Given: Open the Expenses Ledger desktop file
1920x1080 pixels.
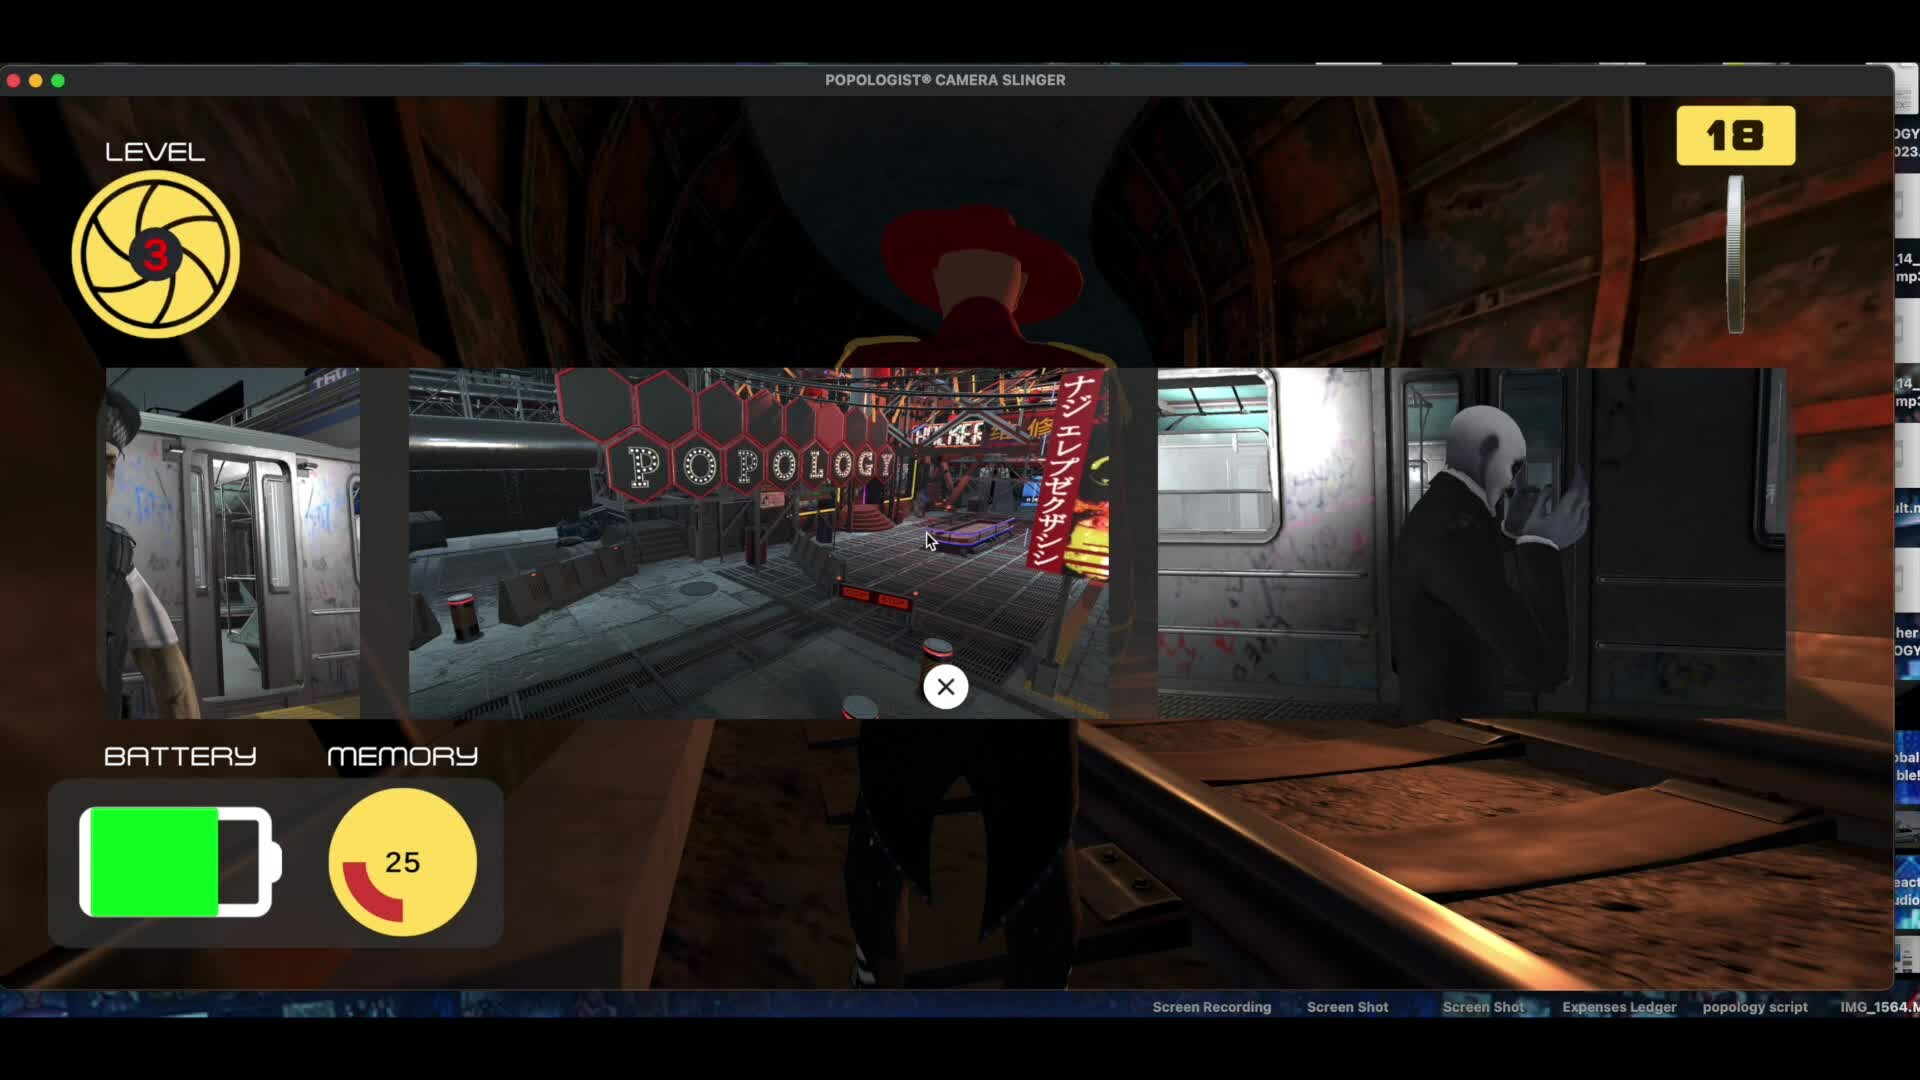Looking at the screenshot, I should coord(1619,1007).
